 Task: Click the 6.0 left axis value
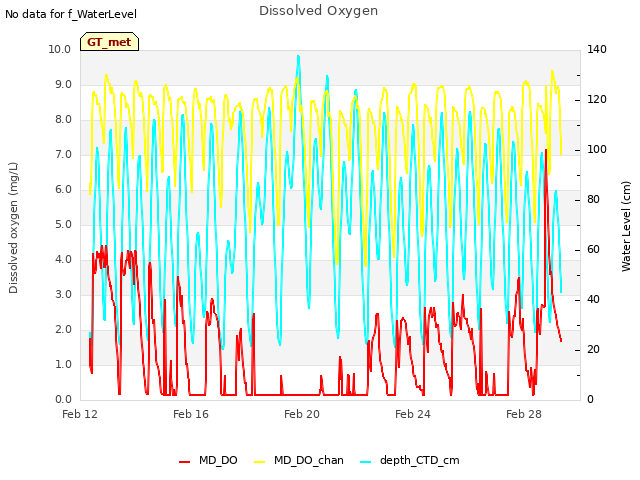pos(63,189)
